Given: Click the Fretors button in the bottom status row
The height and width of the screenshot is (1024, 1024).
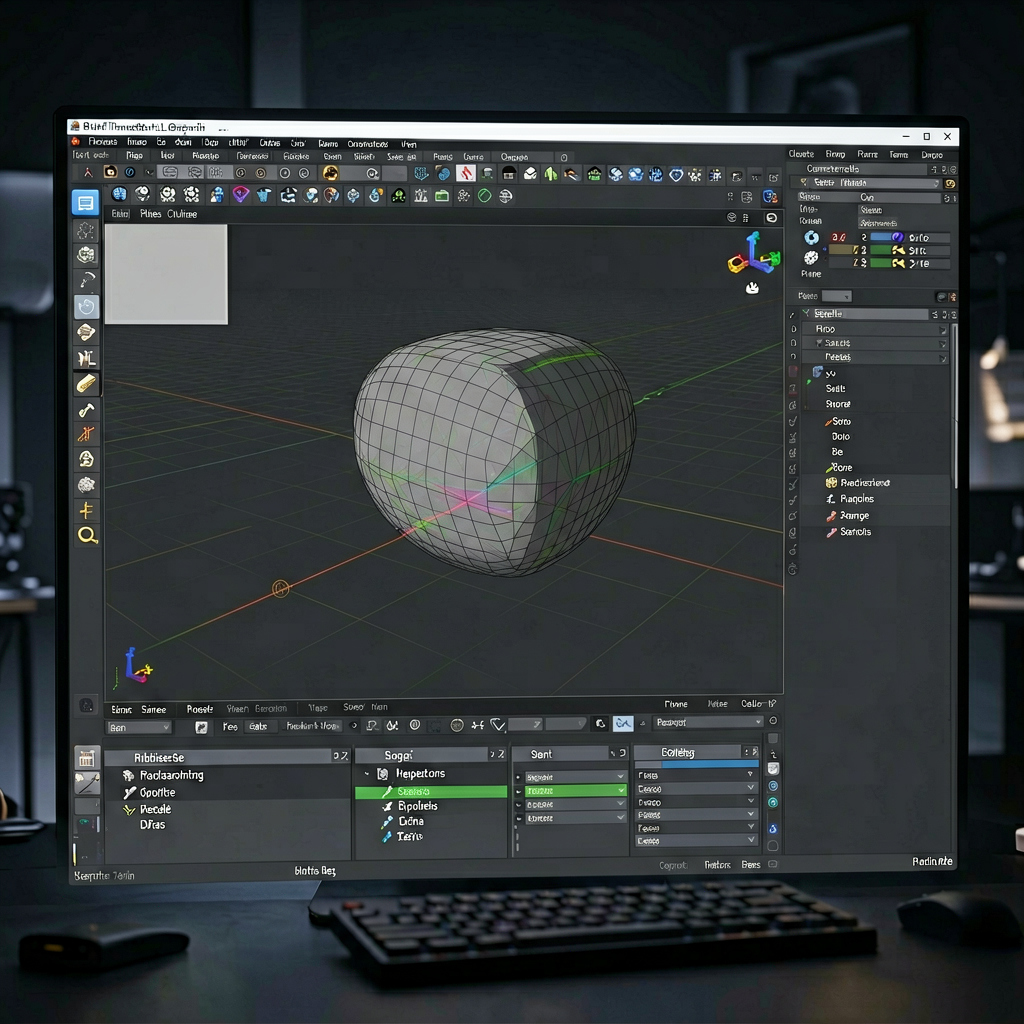Looking at the screenshot, I should pos(717,865).
